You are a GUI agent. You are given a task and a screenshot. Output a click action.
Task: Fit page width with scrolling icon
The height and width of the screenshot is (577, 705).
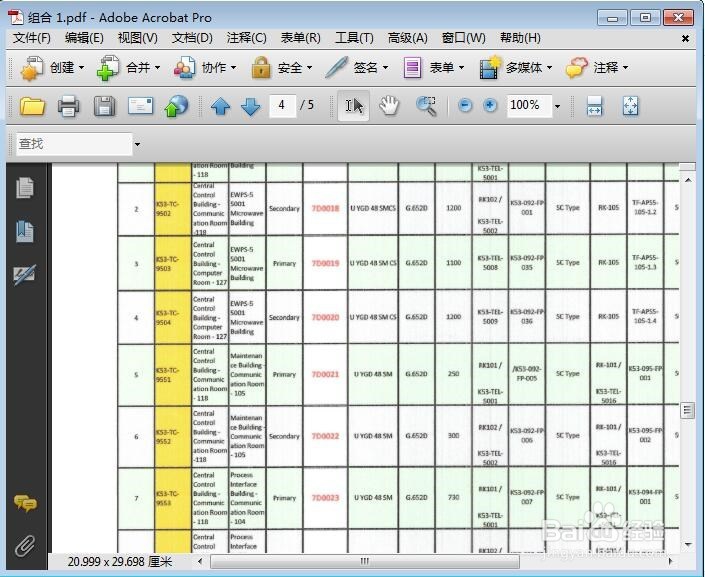pyautogui.click(x=594, y=106)
